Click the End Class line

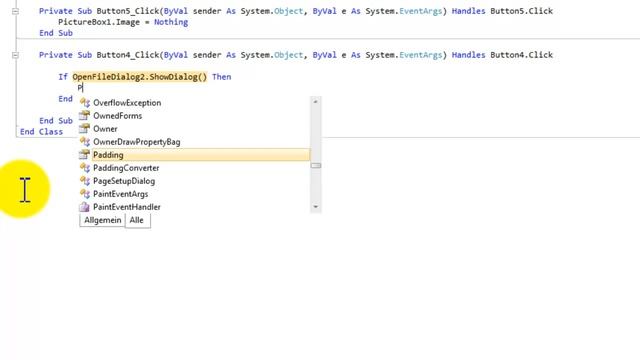click(x=41, y=132)
